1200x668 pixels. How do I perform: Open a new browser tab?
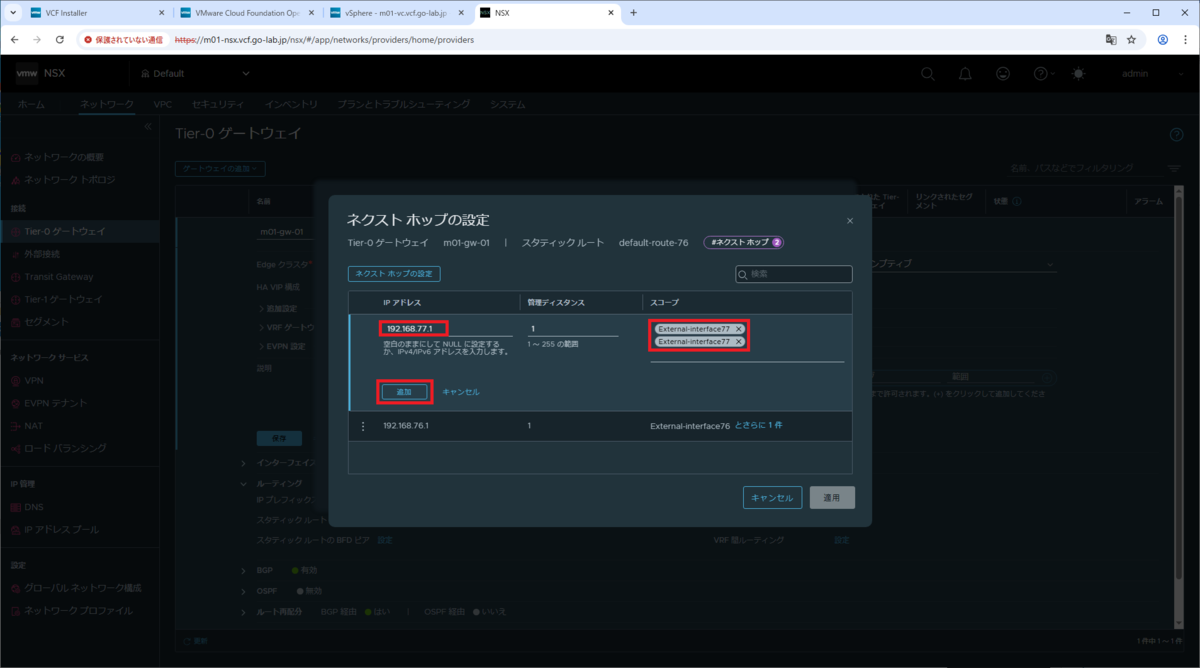point(633,13)
